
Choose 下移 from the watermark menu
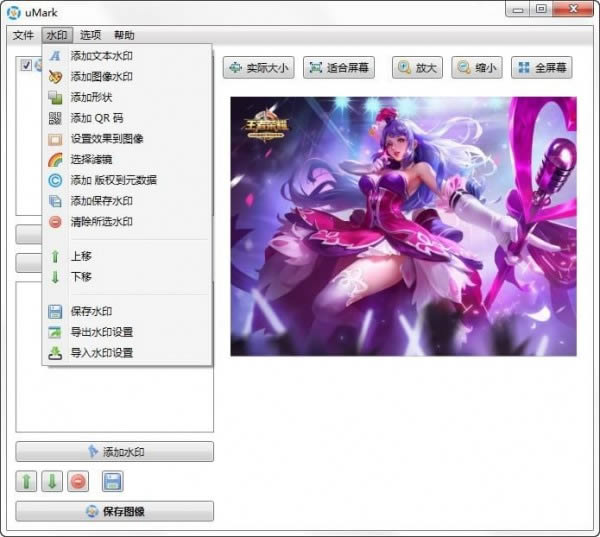[x=127, y=277]
